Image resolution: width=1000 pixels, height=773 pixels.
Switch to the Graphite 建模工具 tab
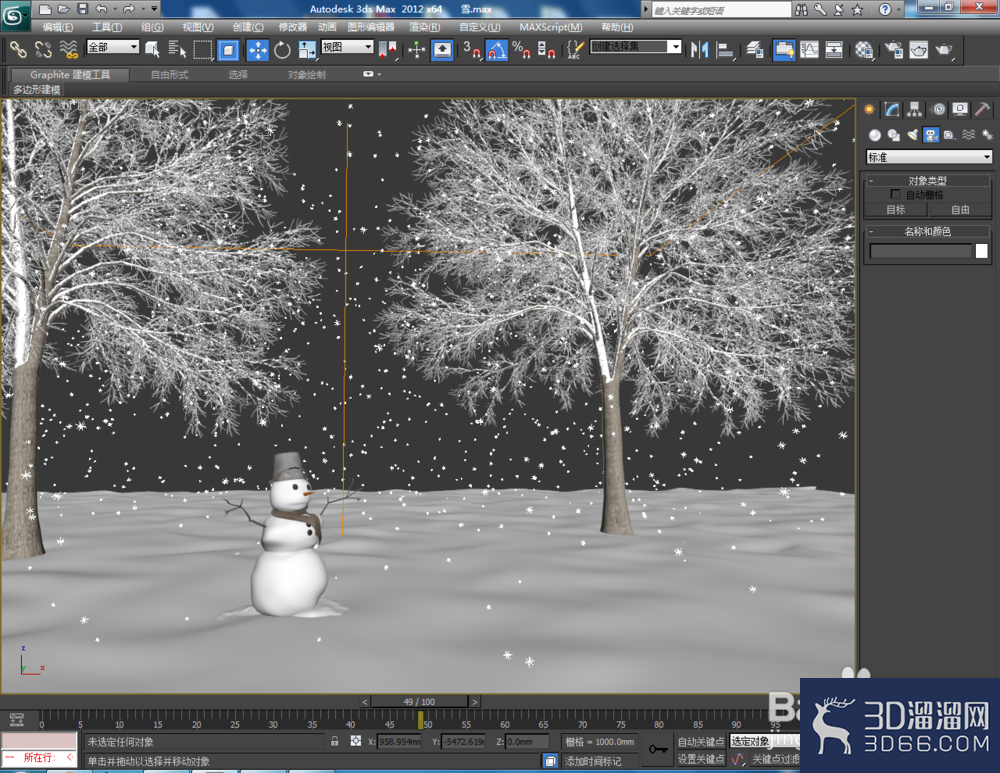pyautogui.click(x=70, y=75)
